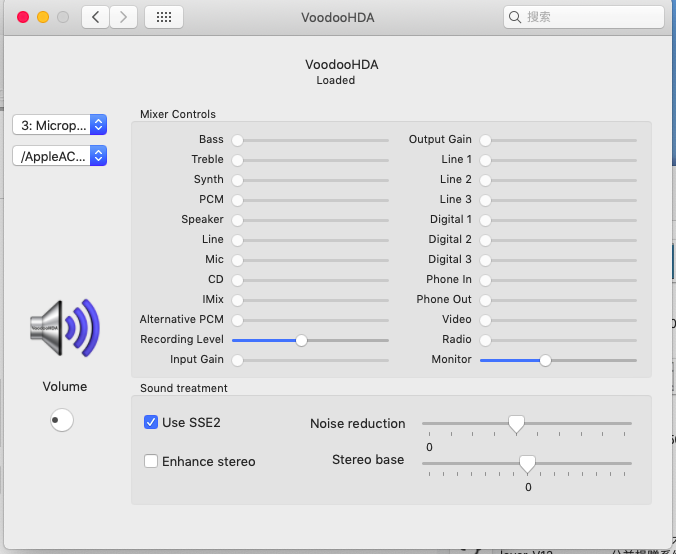Click the "Mixer Controls" section label
Screen dimensions: 676x554
tap(178, 114)
